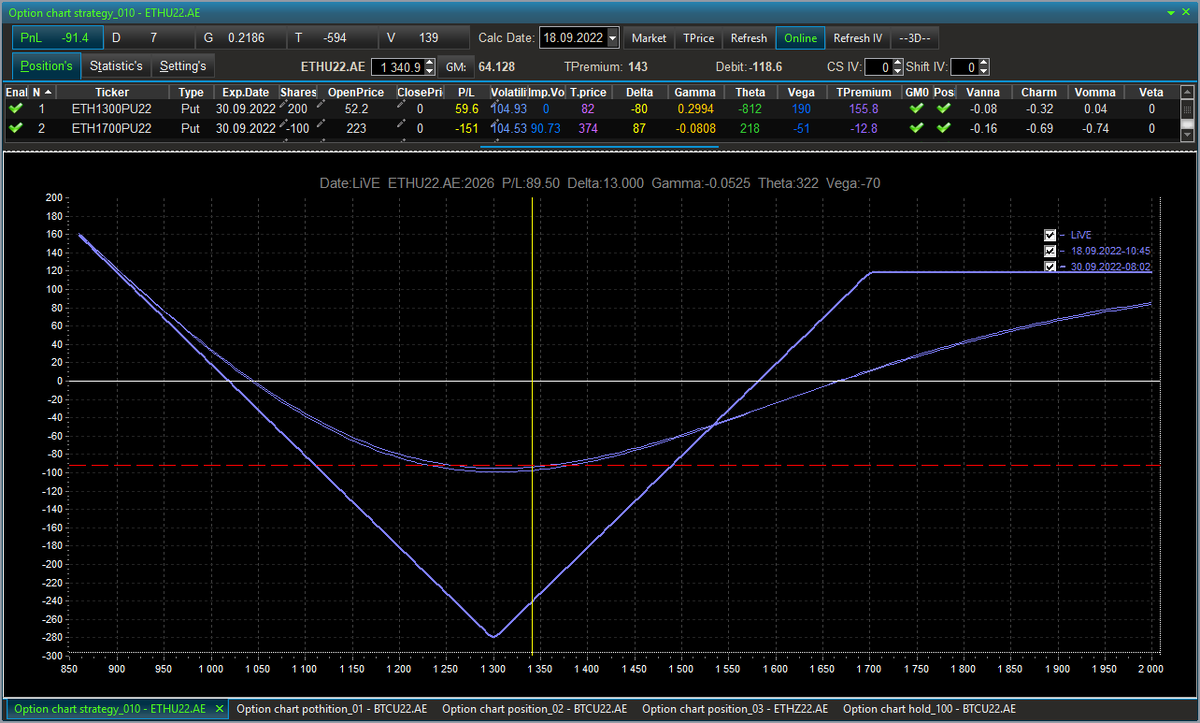Open Option chart position_03 - ETHZ22.AE tab
Screen dimensions: 1200x723
(735, 708)
